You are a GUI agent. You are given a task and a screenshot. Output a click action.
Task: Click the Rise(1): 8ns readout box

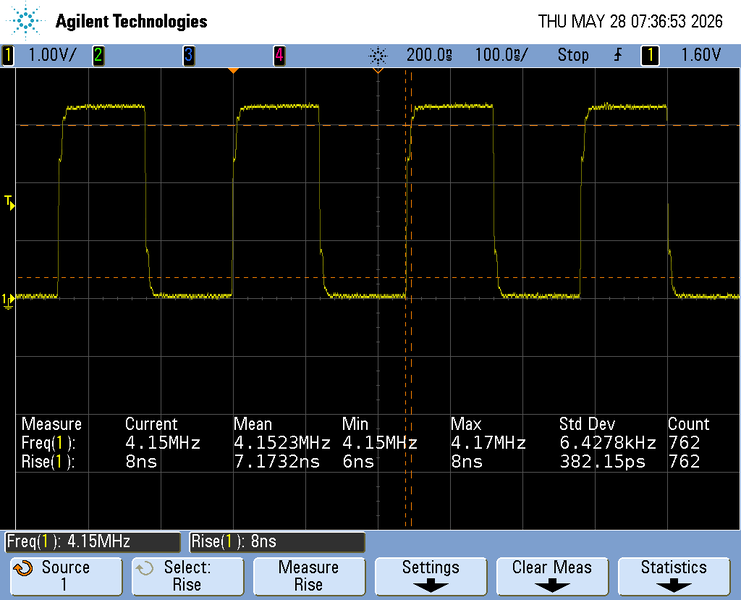277,541
